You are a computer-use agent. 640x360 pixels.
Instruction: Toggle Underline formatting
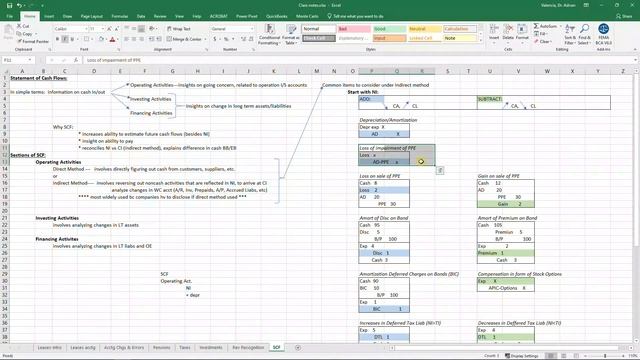point(72,39)
